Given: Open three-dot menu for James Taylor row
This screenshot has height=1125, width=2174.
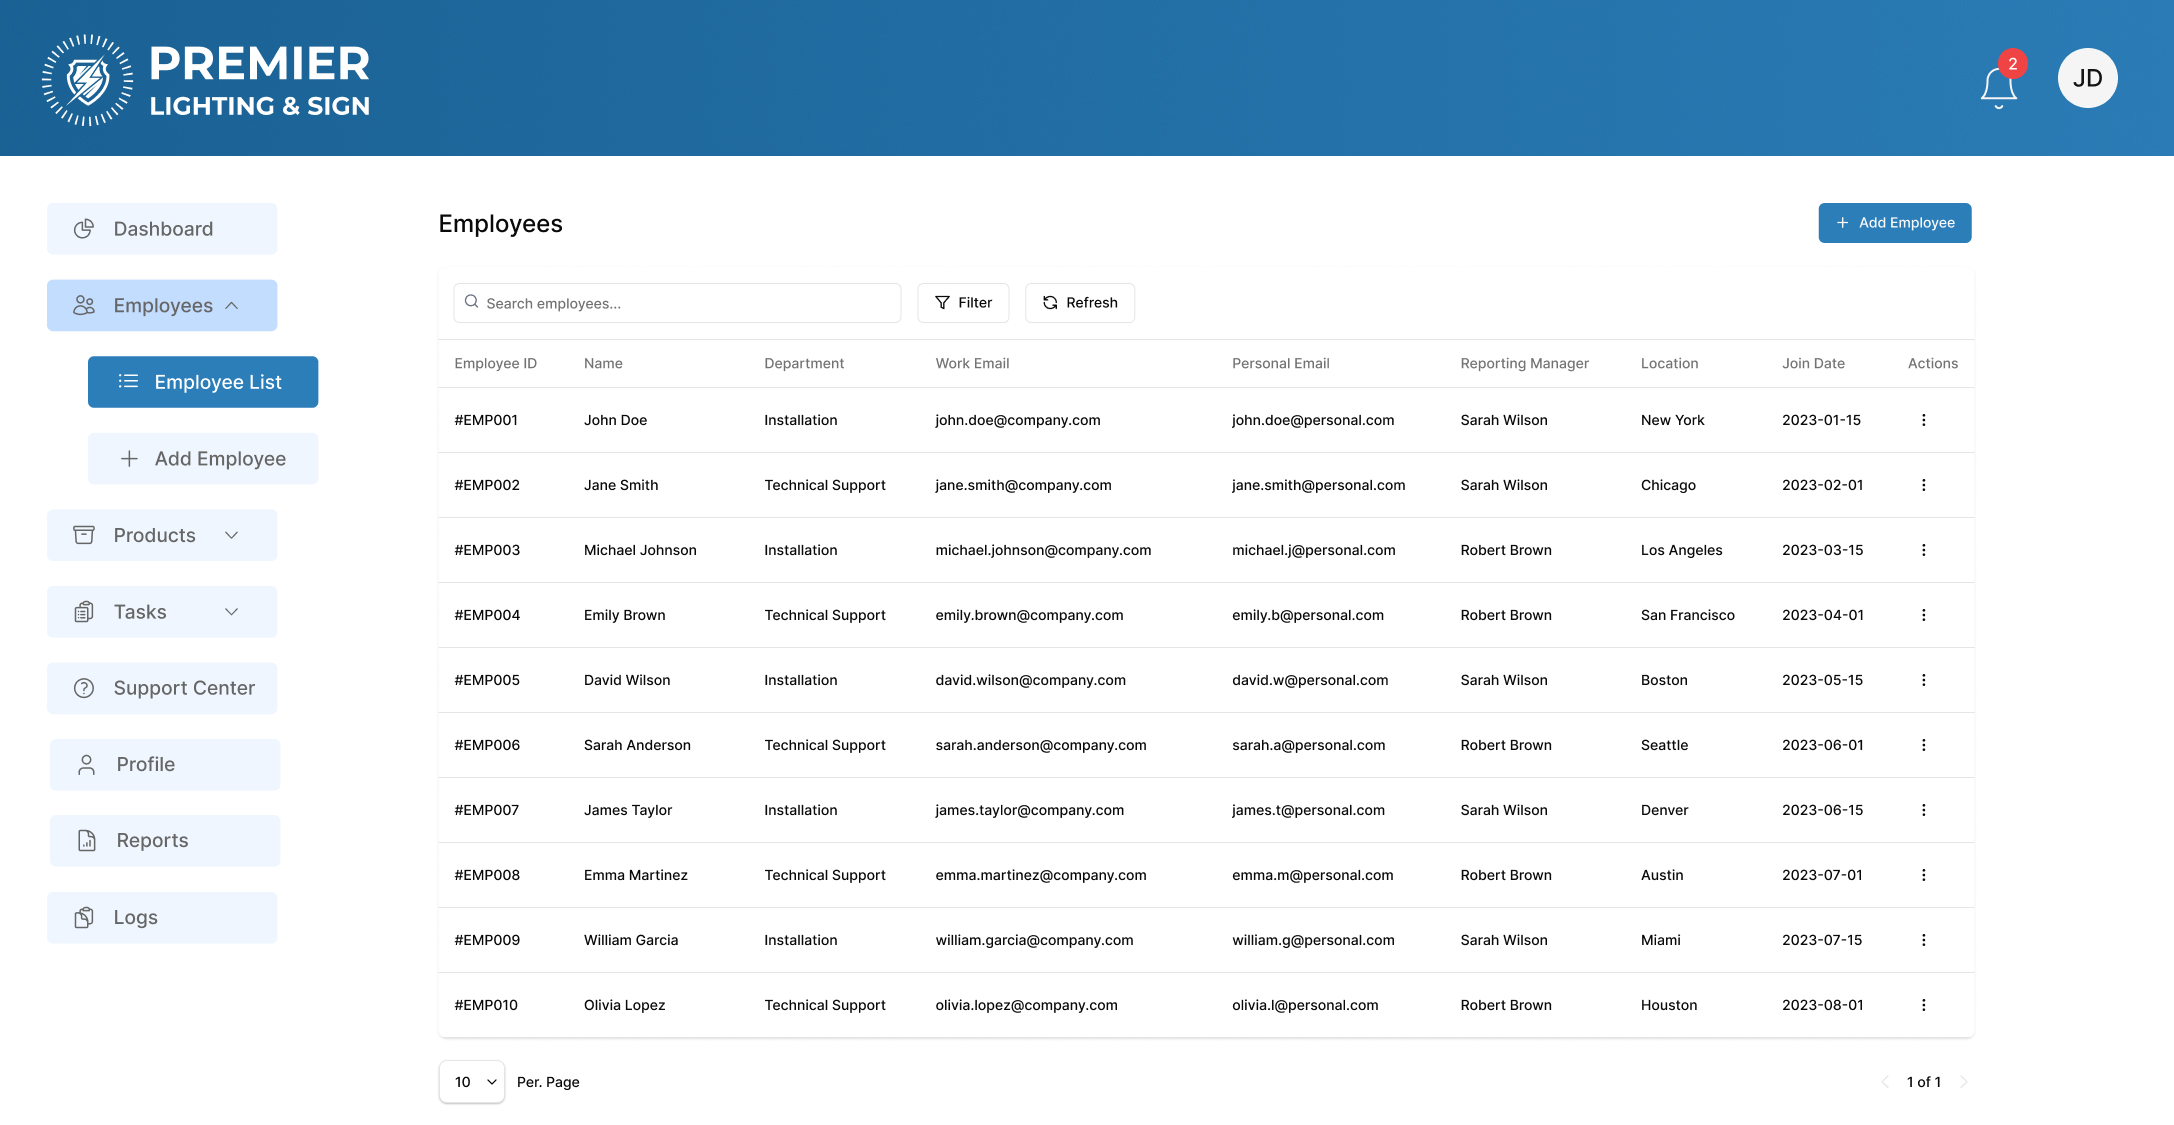Looking at the screenshot, I should [x=1923, y=810].
